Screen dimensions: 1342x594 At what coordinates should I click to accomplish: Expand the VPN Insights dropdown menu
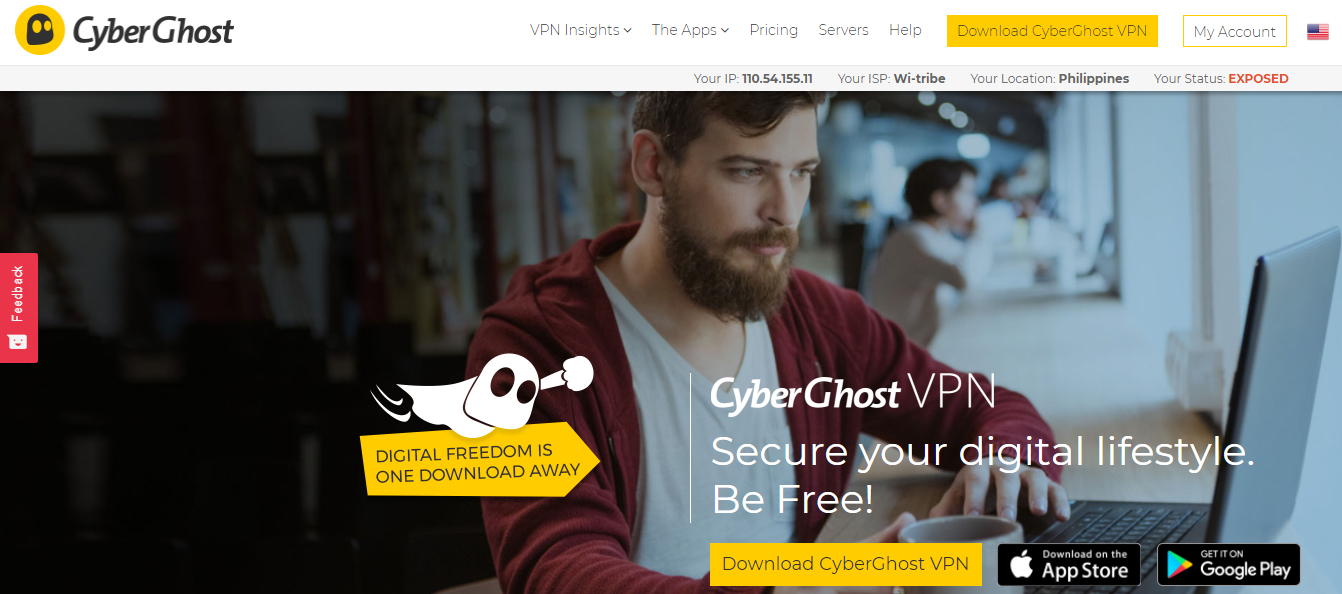[581, 30]
